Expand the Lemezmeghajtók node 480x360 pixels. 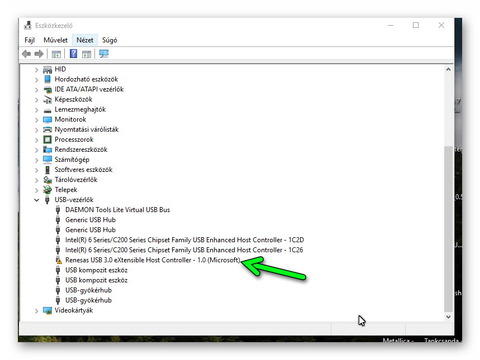37,110
